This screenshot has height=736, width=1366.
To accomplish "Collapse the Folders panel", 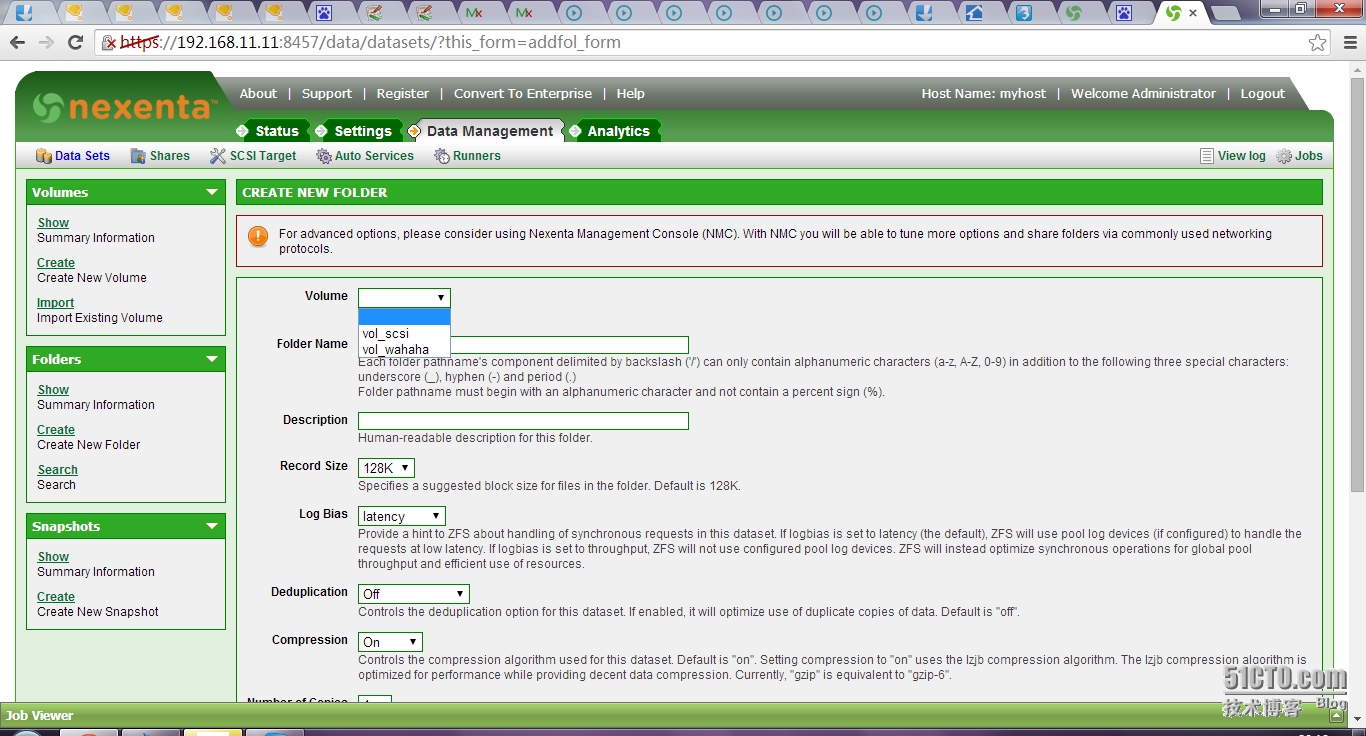I will coord(211,359).
